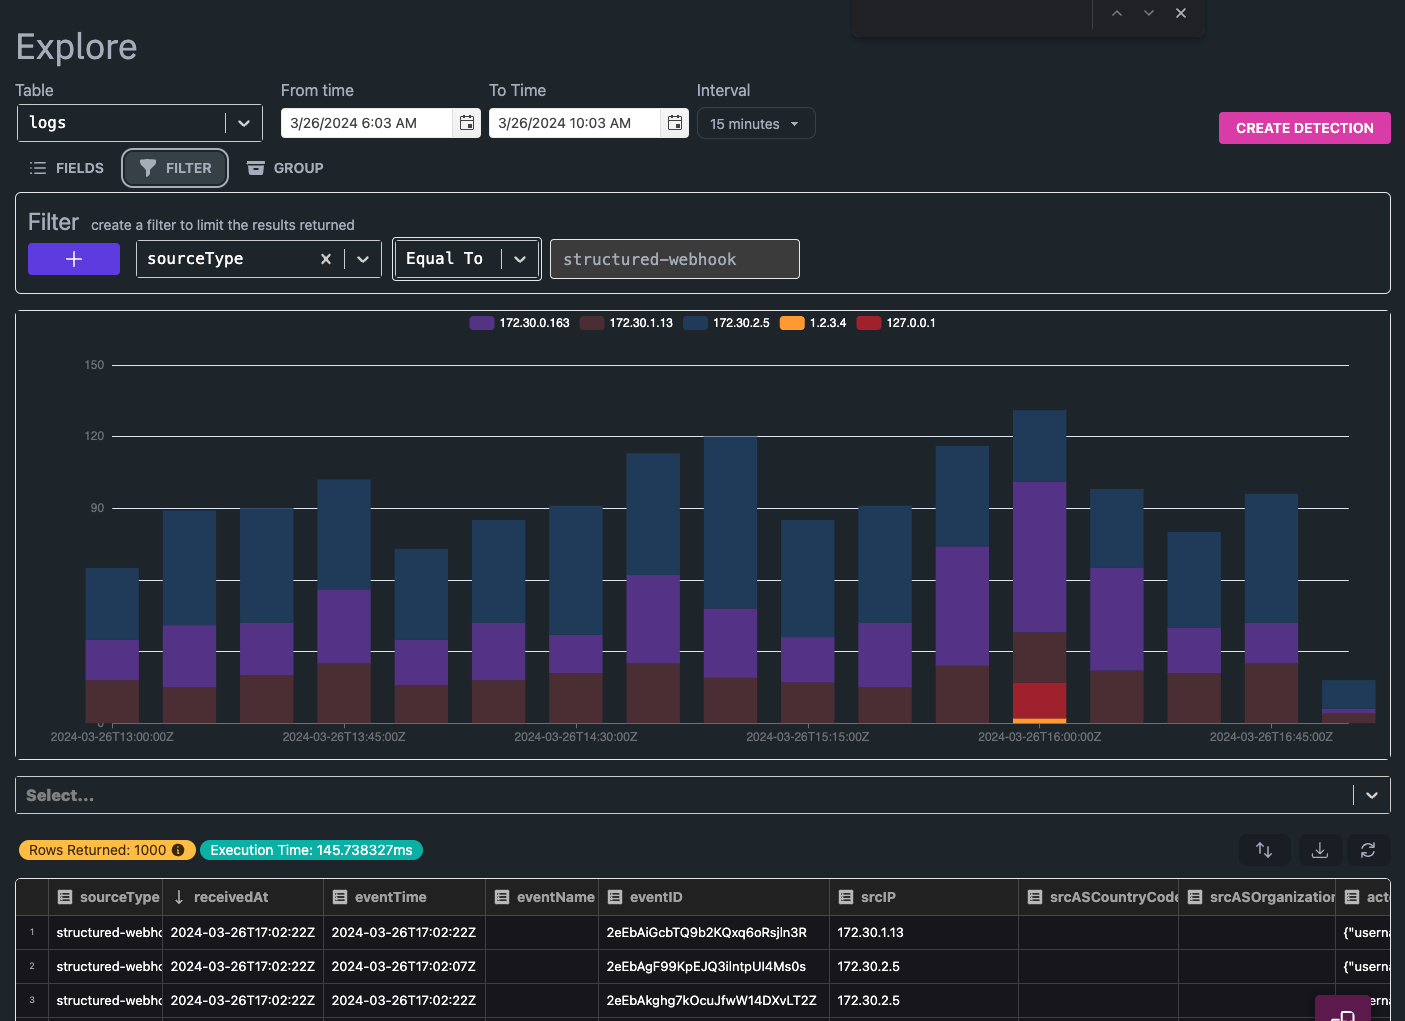1405x1021 pixels.
Task: Clear the sourceType filter field with X
Action: pyautogui.click(x=325, y=259)
